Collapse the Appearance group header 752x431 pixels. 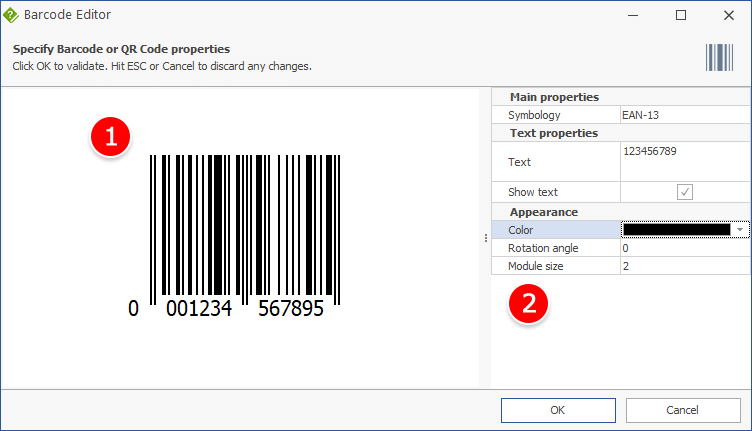(x=544, y=212)
